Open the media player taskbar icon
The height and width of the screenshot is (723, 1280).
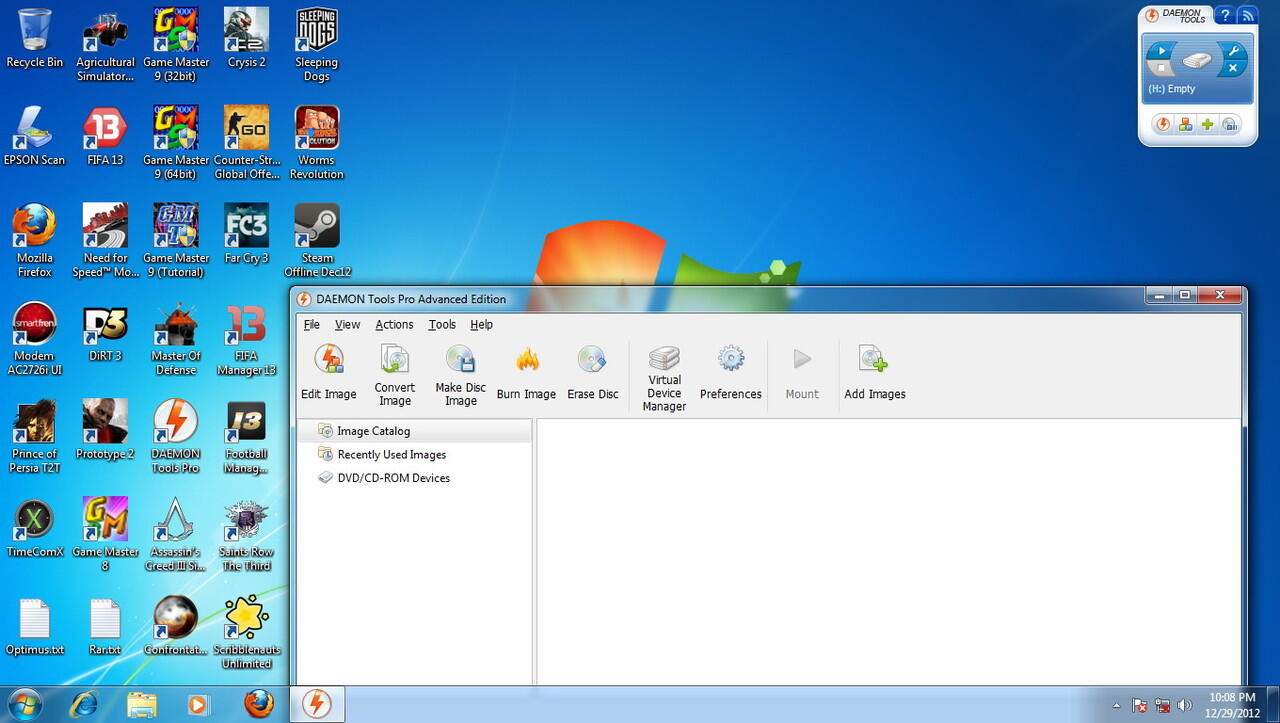click(198, 704)
